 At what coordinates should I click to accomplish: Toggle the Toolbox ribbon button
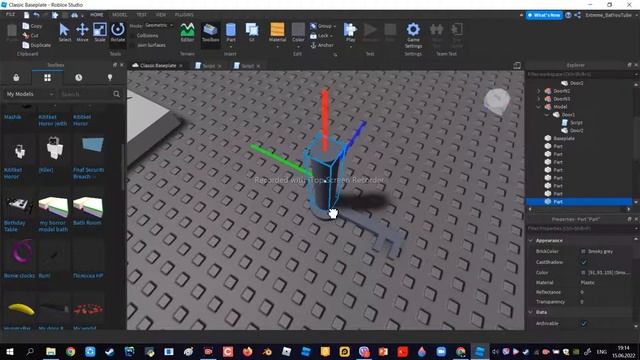coord(211,32)
